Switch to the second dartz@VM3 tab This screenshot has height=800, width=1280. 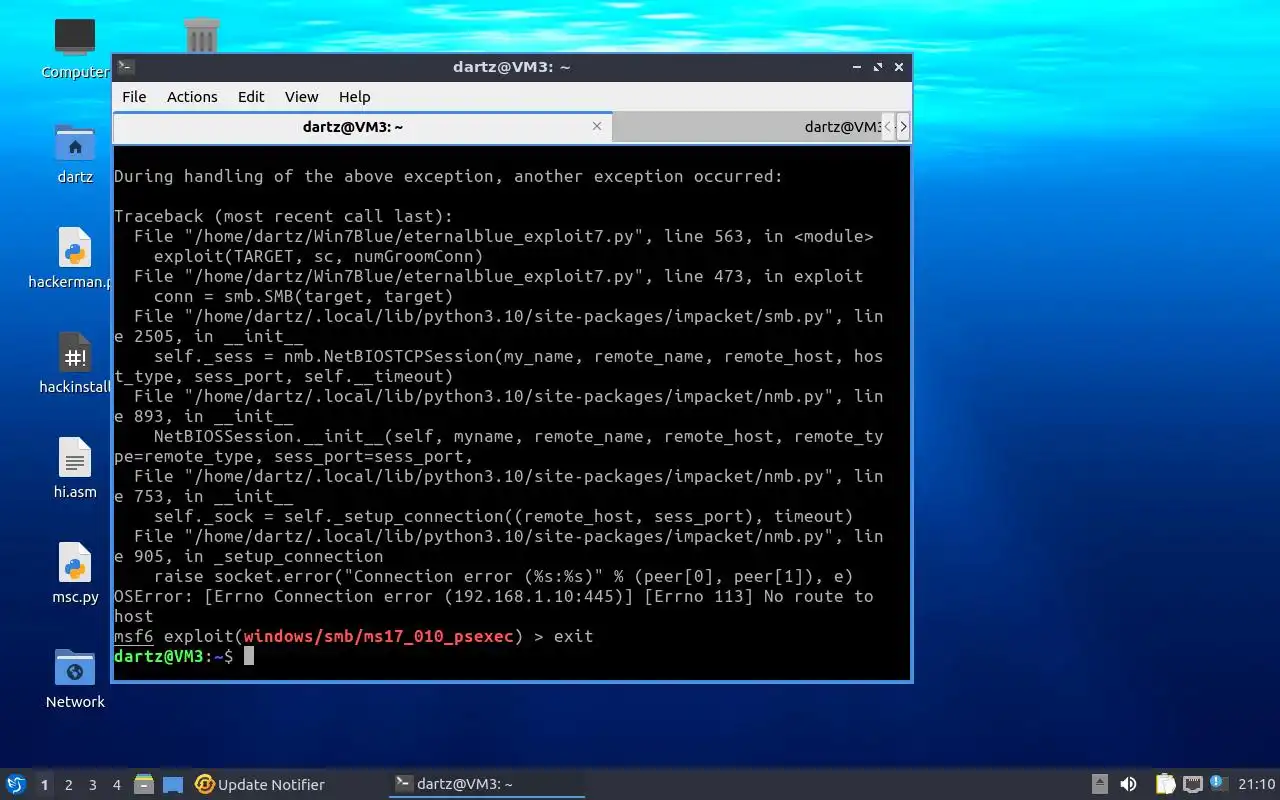(x=748, y=127)
